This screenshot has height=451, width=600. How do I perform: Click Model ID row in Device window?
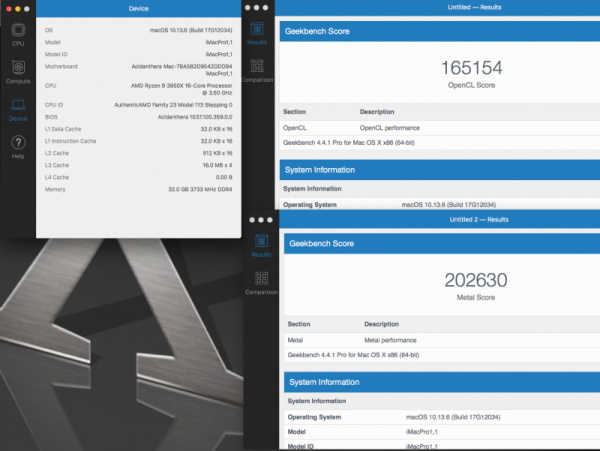(139, 54)
